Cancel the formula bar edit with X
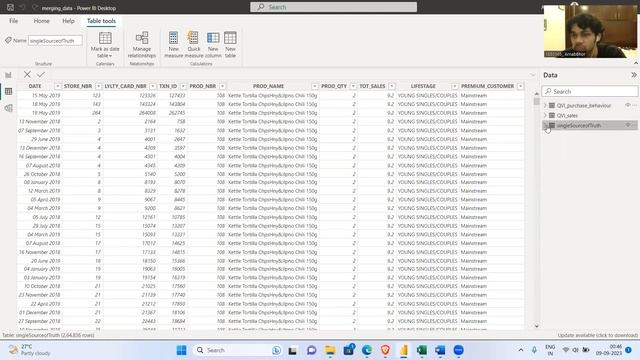The image size is (640, 360). tap(27, 74)
